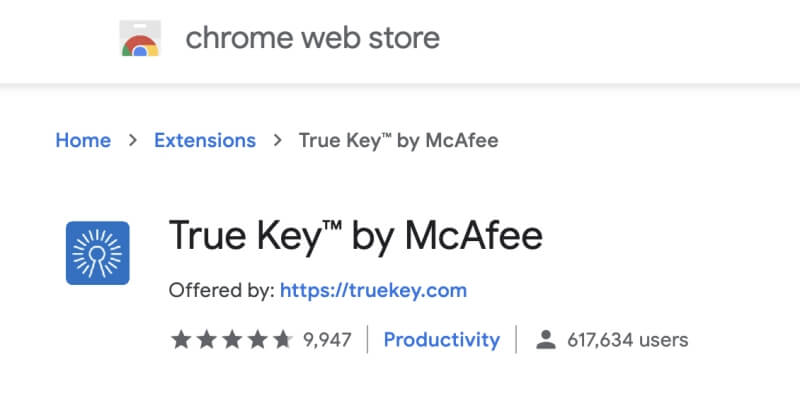
Task: Click the True Key extension icon
Action: 97,253
